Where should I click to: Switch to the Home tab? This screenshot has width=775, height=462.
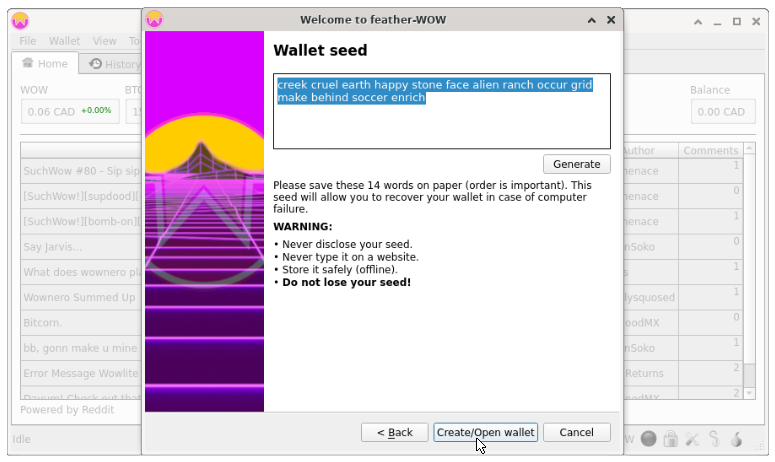[45, 63]
